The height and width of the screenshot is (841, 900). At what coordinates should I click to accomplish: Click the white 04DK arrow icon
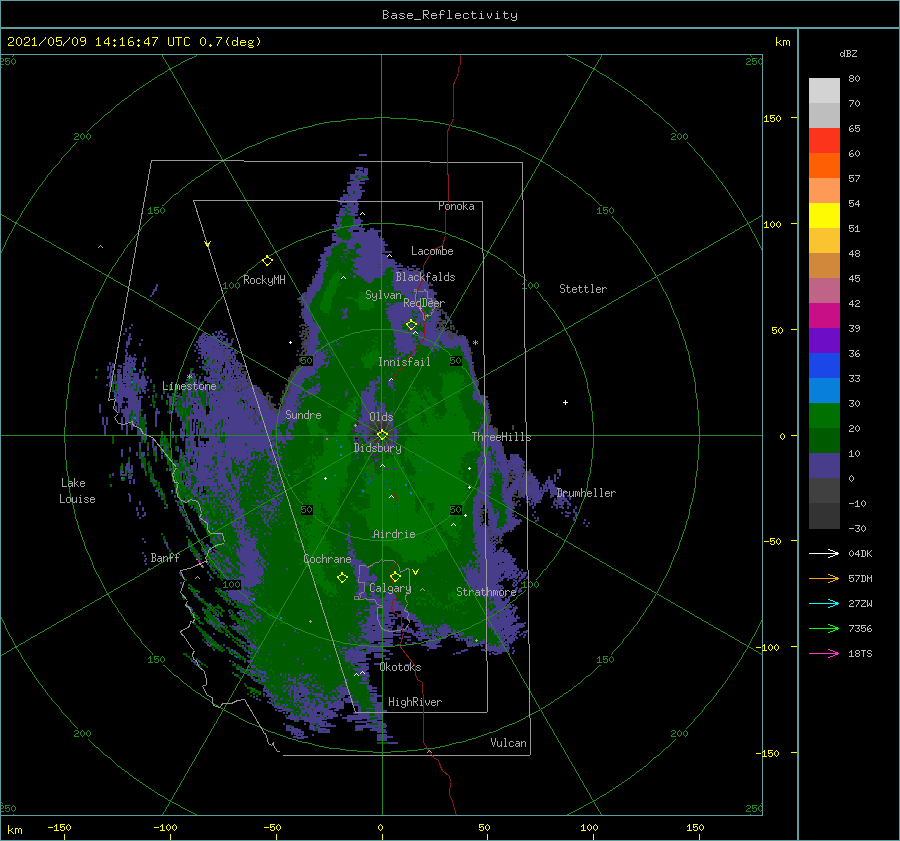coord(824,553)
